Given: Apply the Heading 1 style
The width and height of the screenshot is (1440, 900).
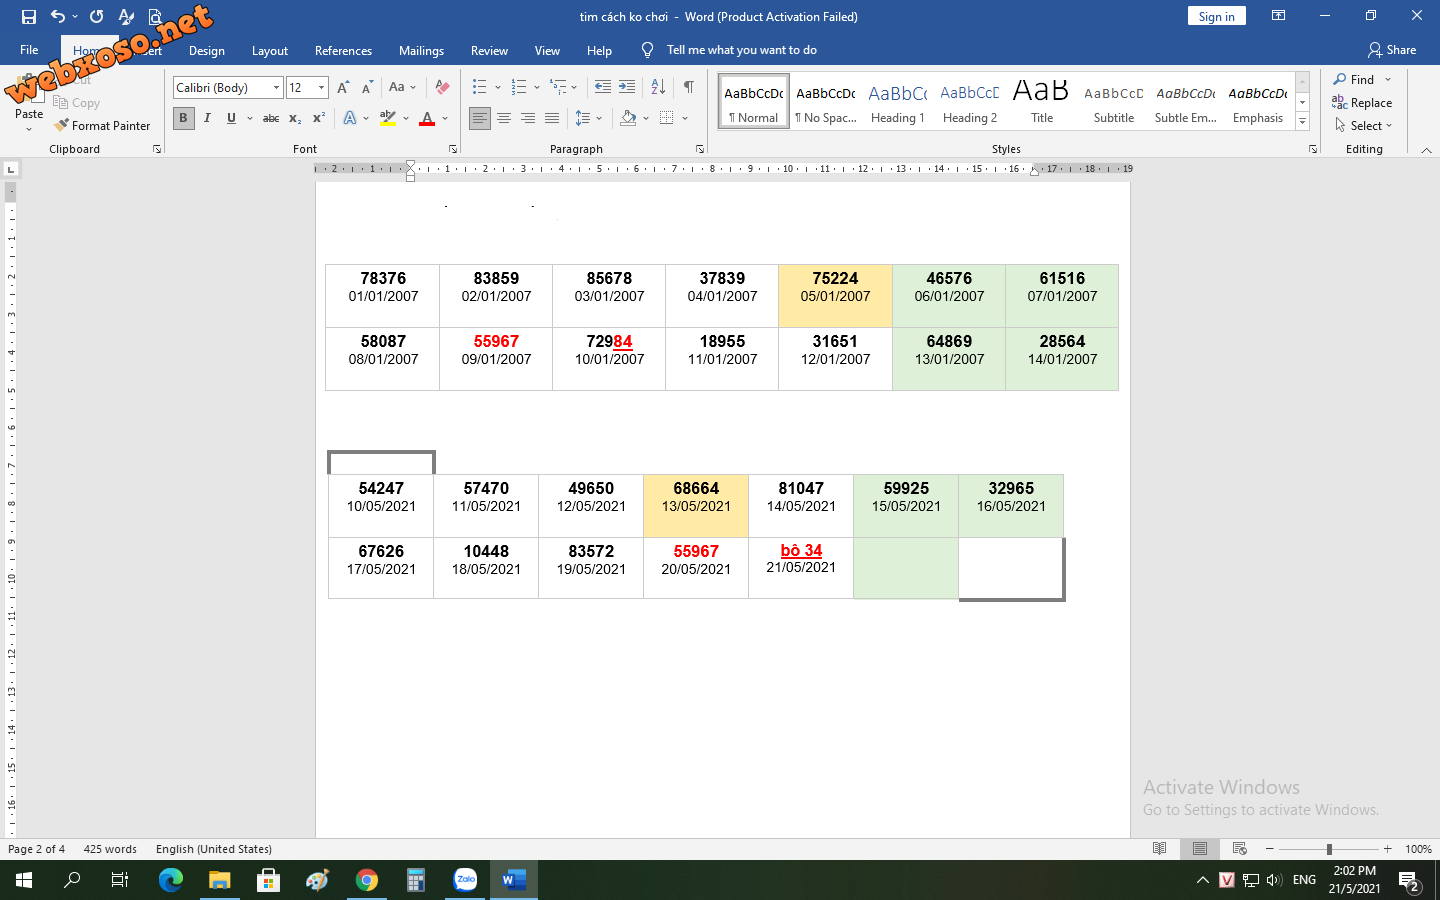Looking at the screenshot, I should [898, 101].
